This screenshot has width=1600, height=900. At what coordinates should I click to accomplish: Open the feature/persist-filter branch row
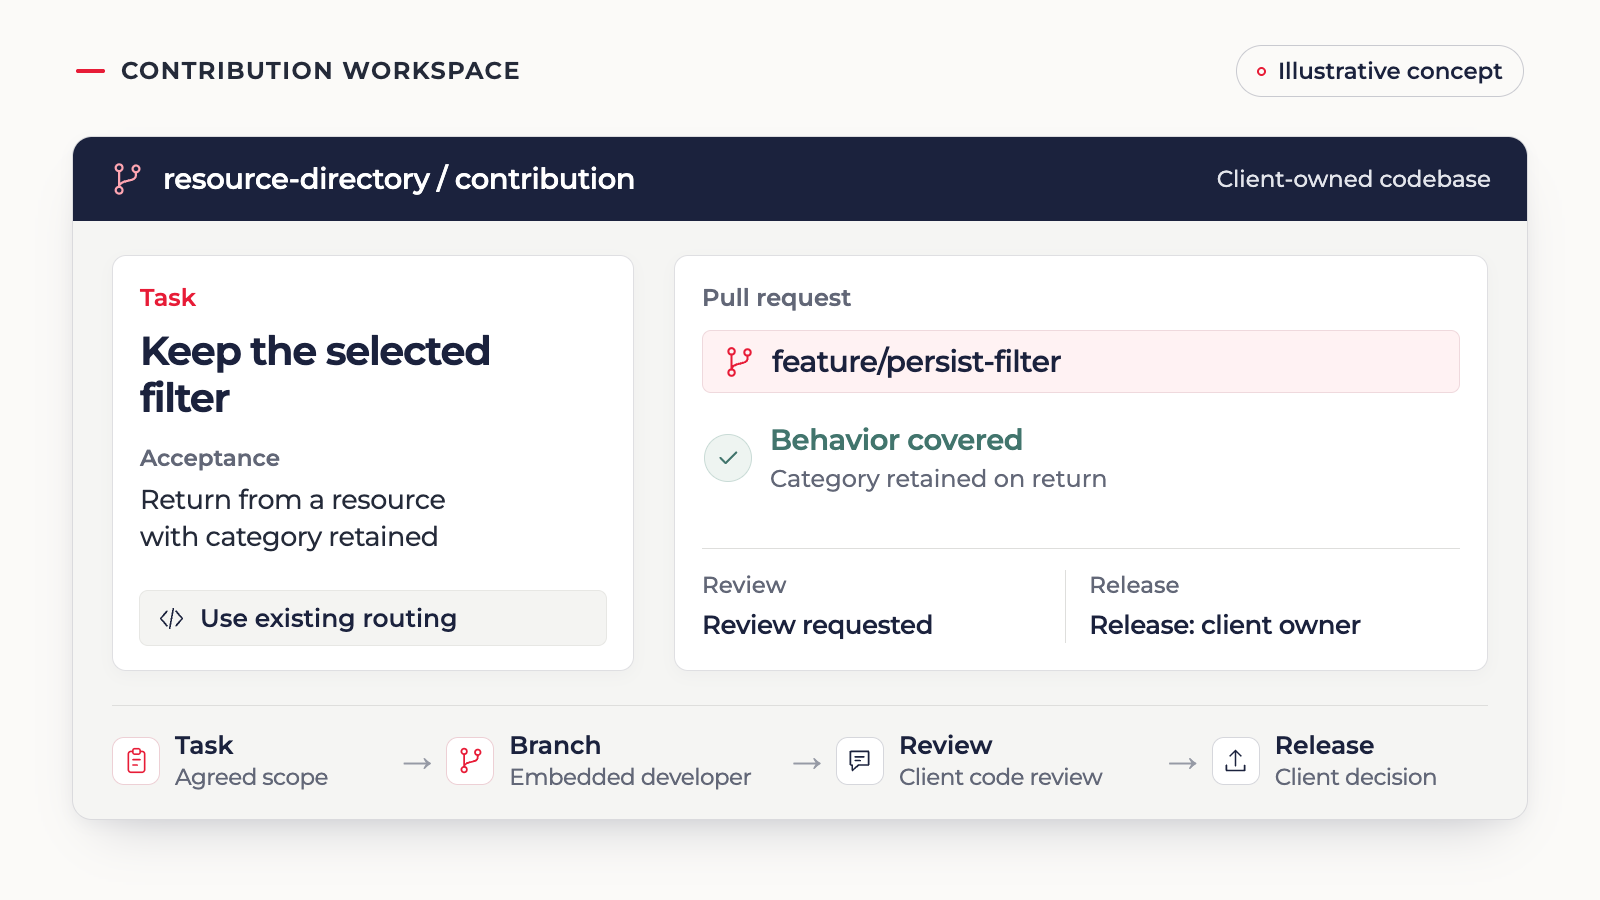point(1081,362)
